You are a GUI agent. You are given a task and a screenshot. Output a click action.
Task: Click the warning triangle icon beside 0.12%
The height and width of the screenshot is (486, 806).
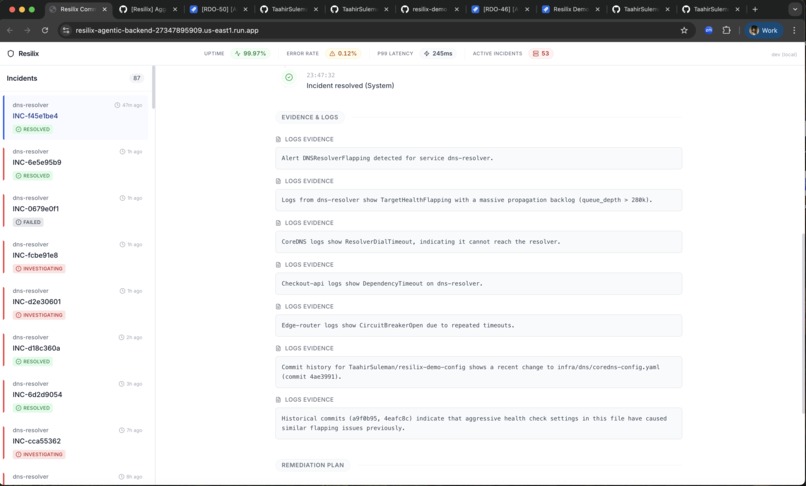[x=332, y=53]
